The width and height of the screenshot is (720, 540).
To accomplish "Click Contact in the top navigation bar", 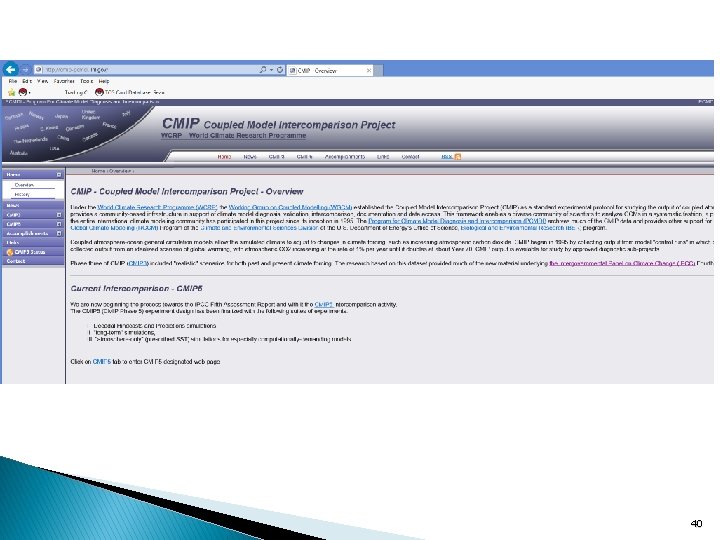I will click(x=411, y=157).
